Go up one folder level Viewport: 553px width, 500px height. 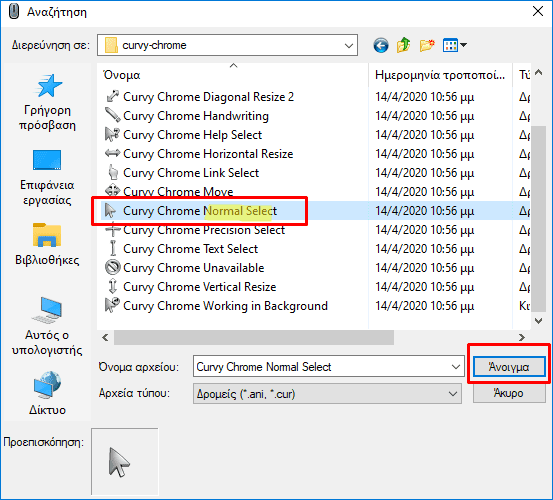403,45
